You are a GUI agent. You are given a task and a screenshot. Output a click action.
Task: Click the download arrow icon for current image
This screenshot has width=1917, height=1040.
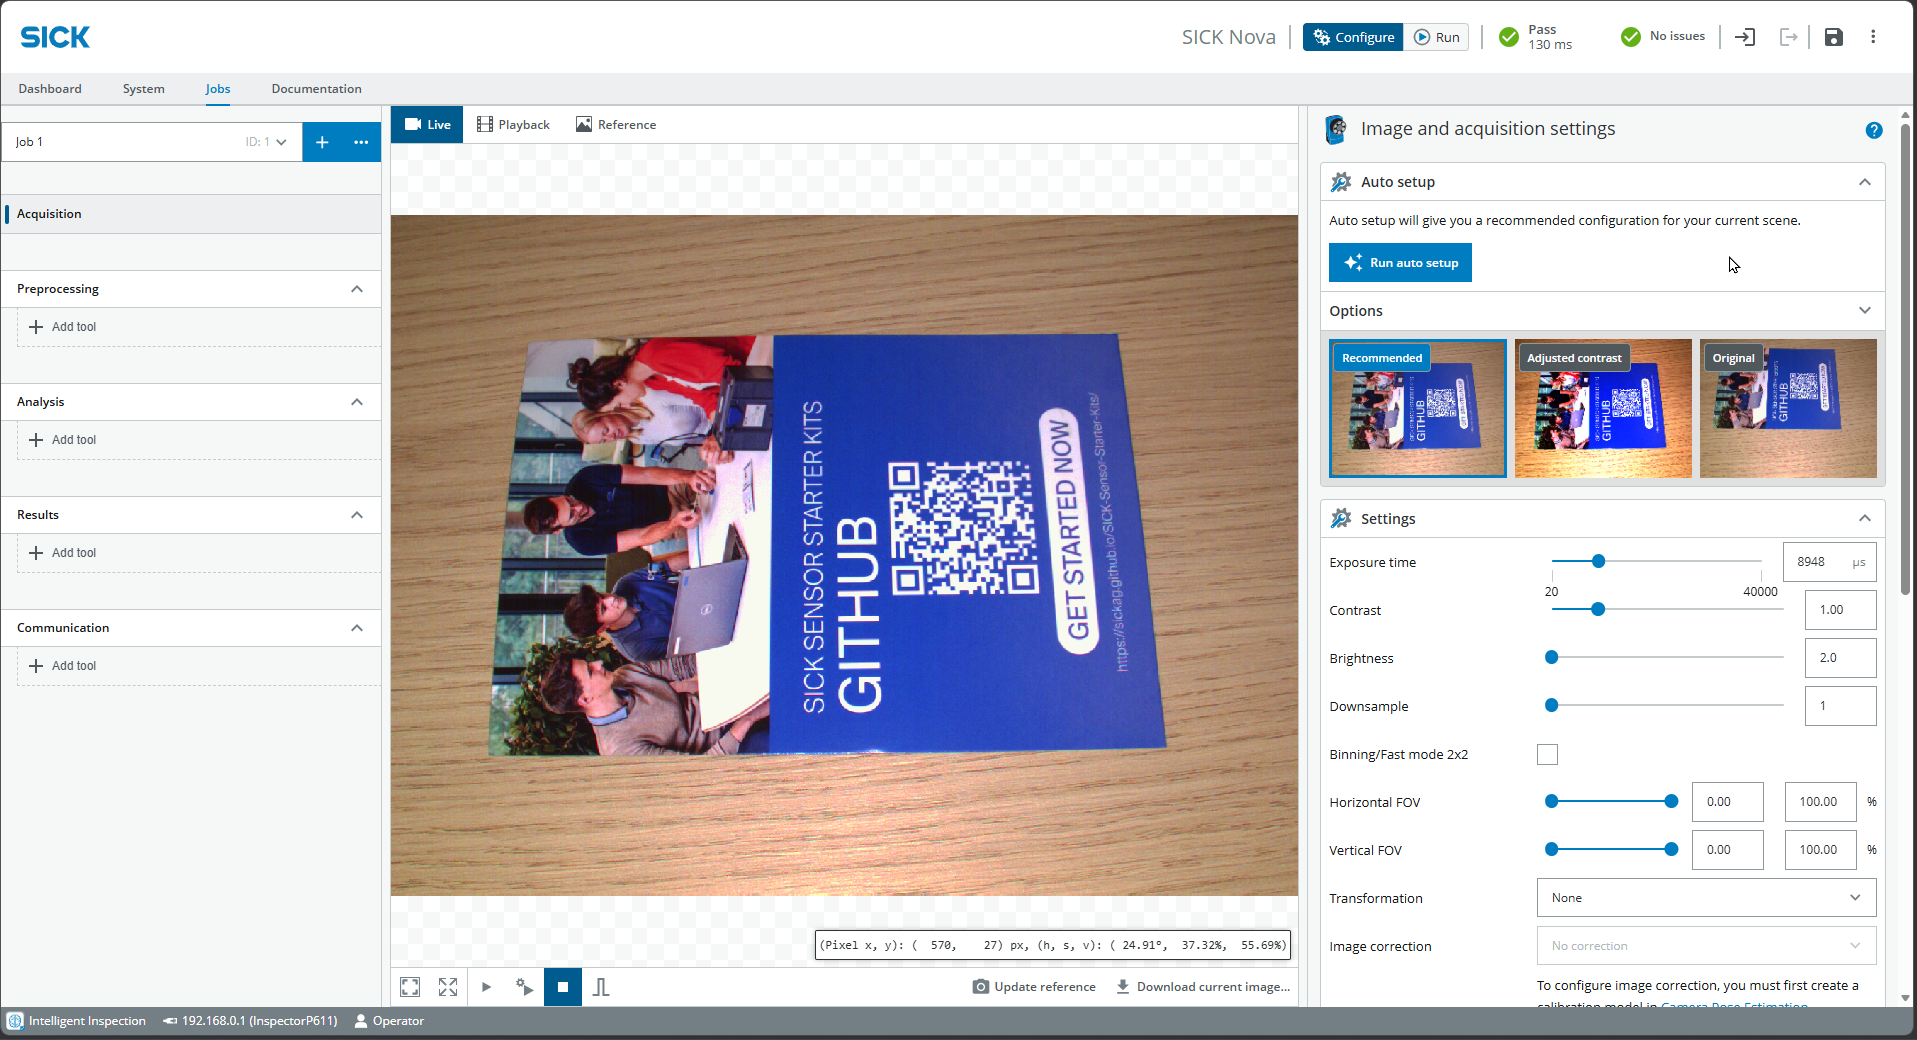[x=1123, y=987]
